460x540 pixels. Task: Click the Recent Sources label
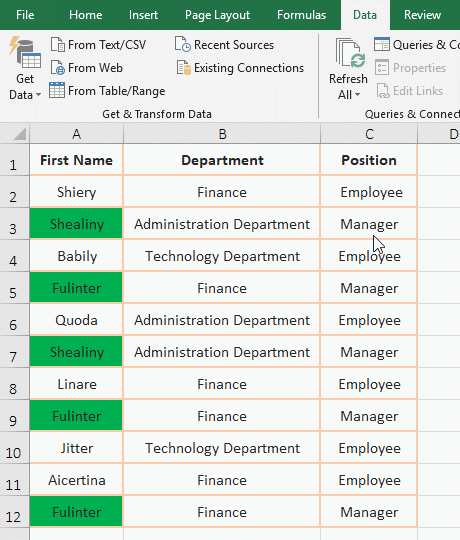234,45
